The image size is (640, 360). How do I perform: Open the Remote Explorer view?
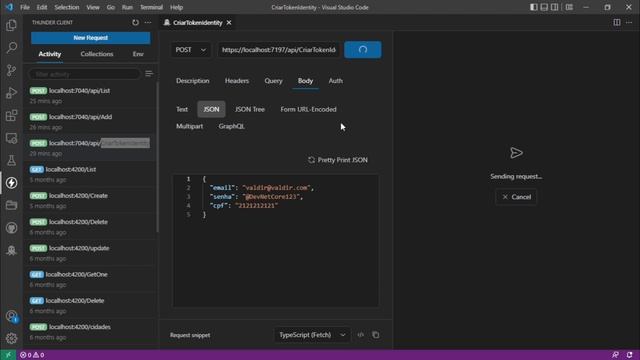coord(11,138)
